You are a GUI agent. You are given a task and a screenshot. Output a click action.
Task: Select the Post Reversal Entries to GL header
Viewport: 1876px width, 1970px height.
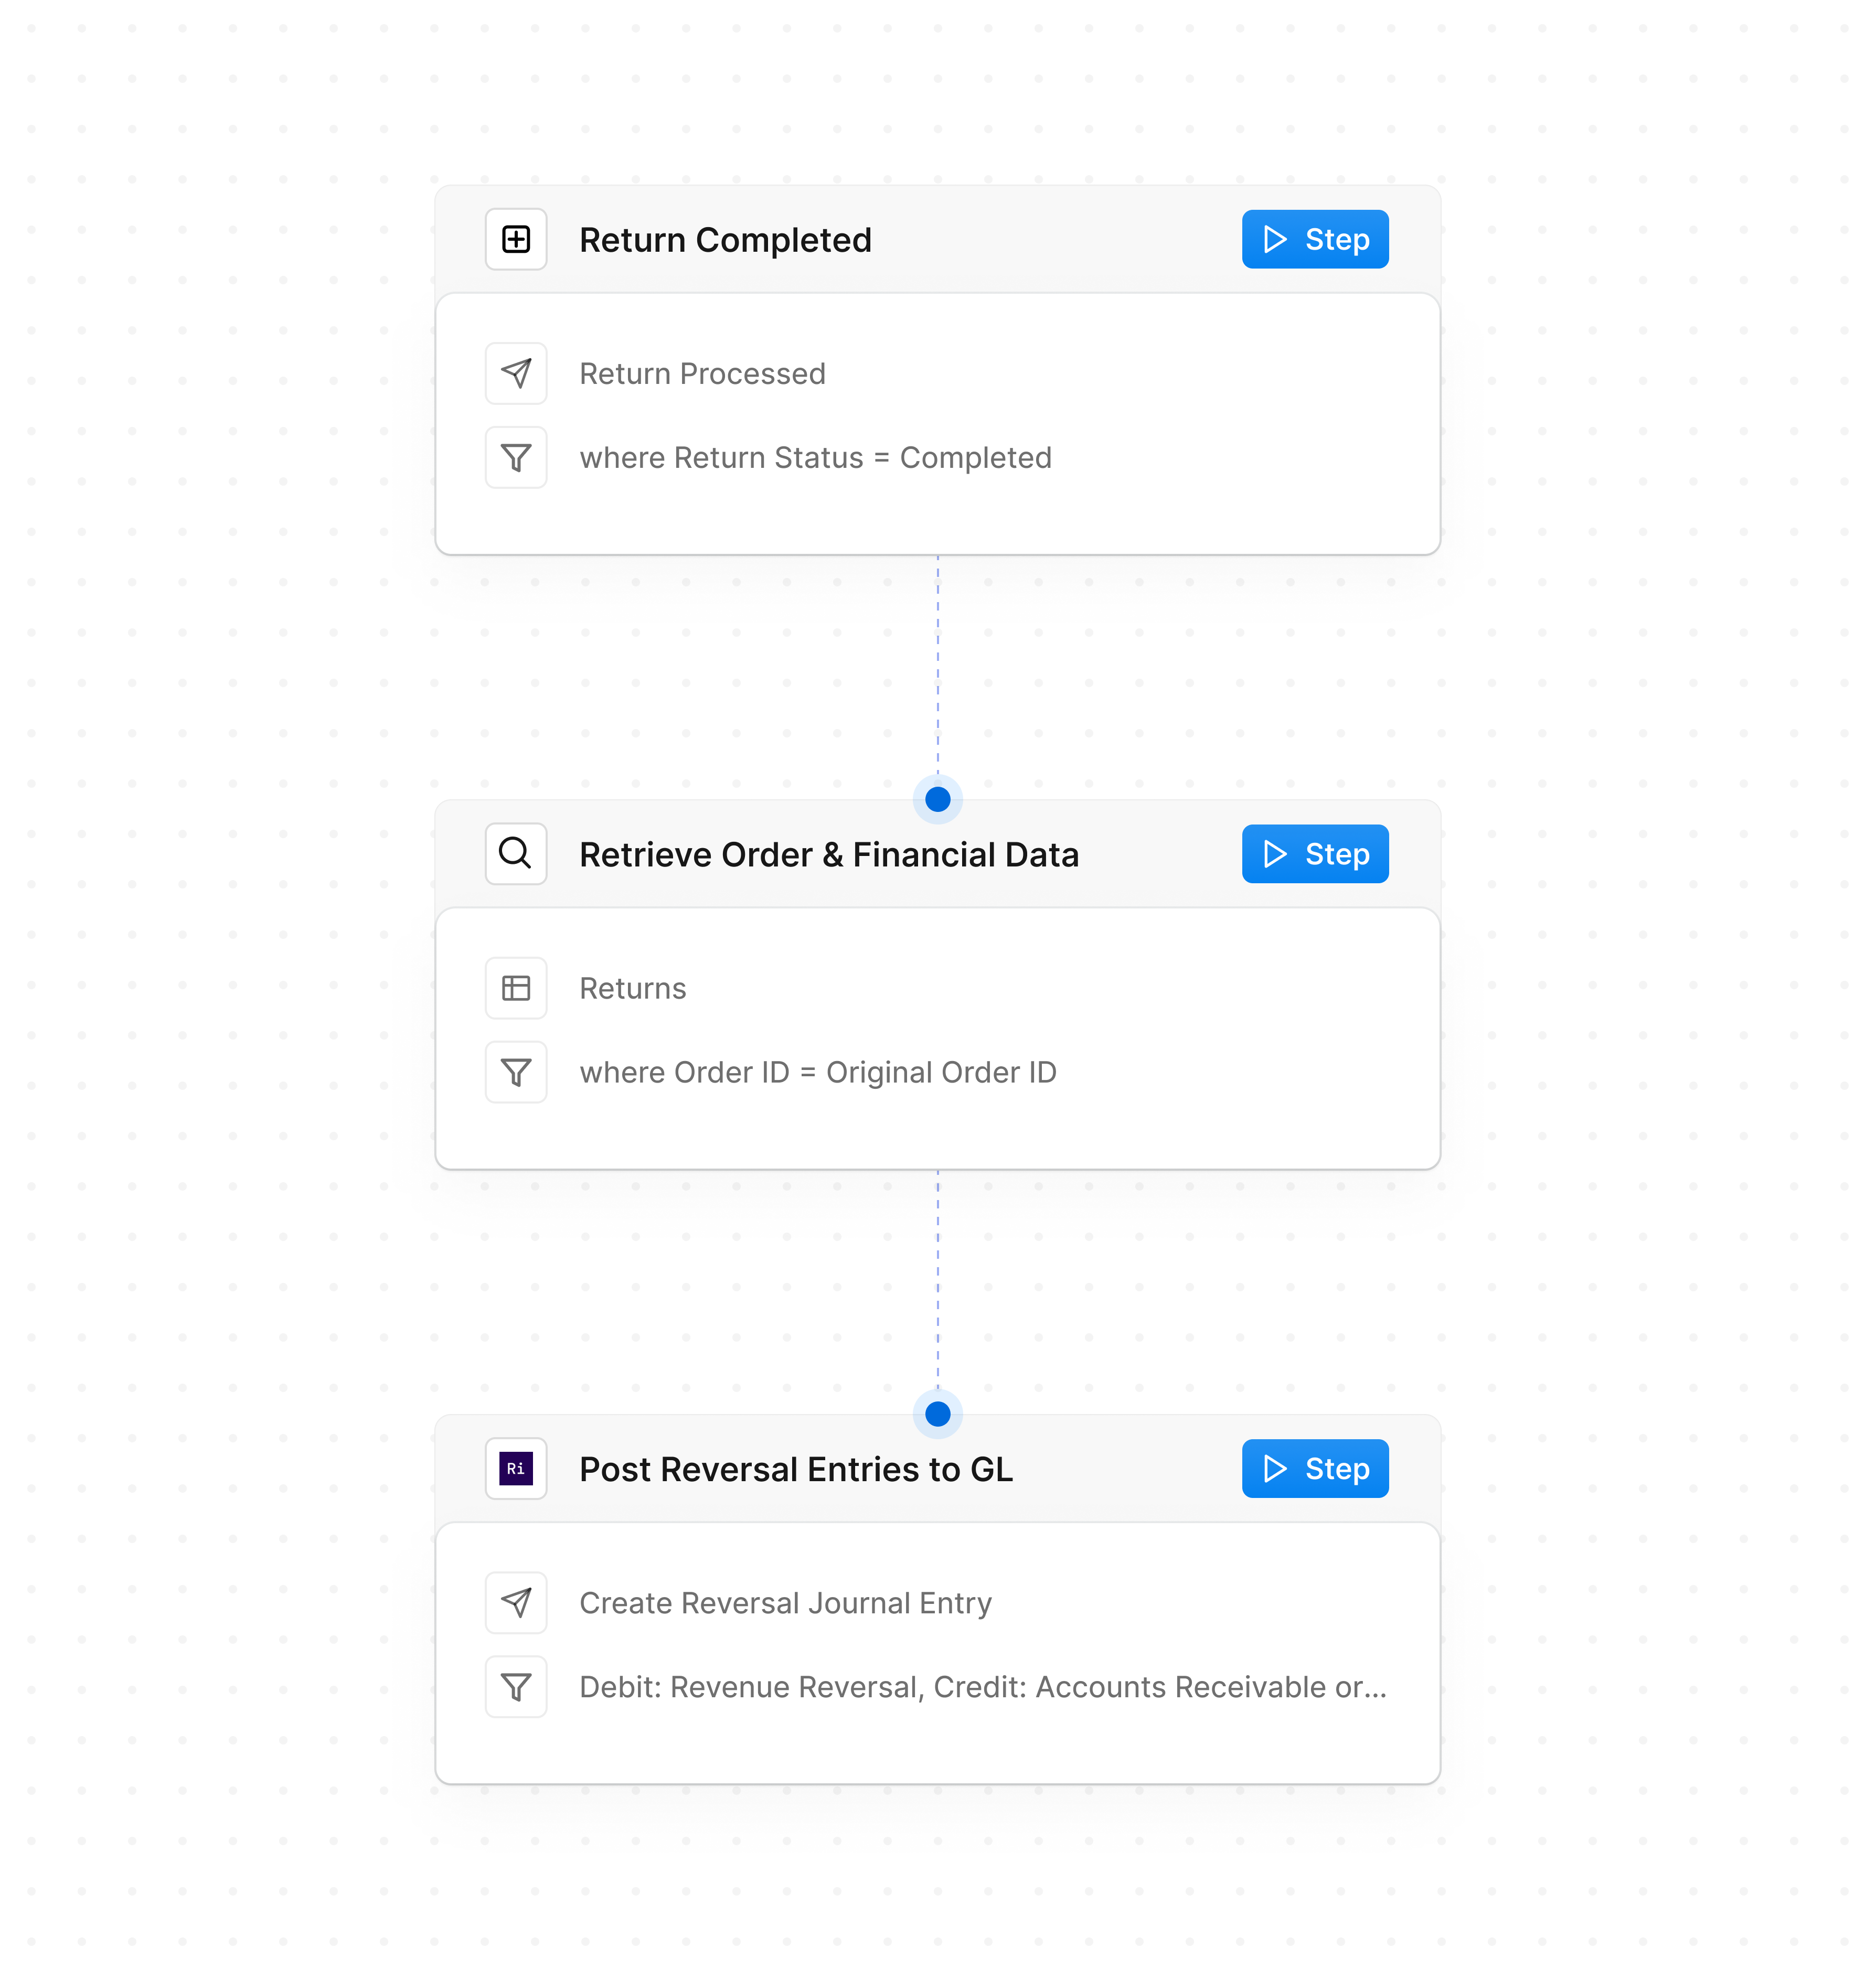tap(795, 1468)
